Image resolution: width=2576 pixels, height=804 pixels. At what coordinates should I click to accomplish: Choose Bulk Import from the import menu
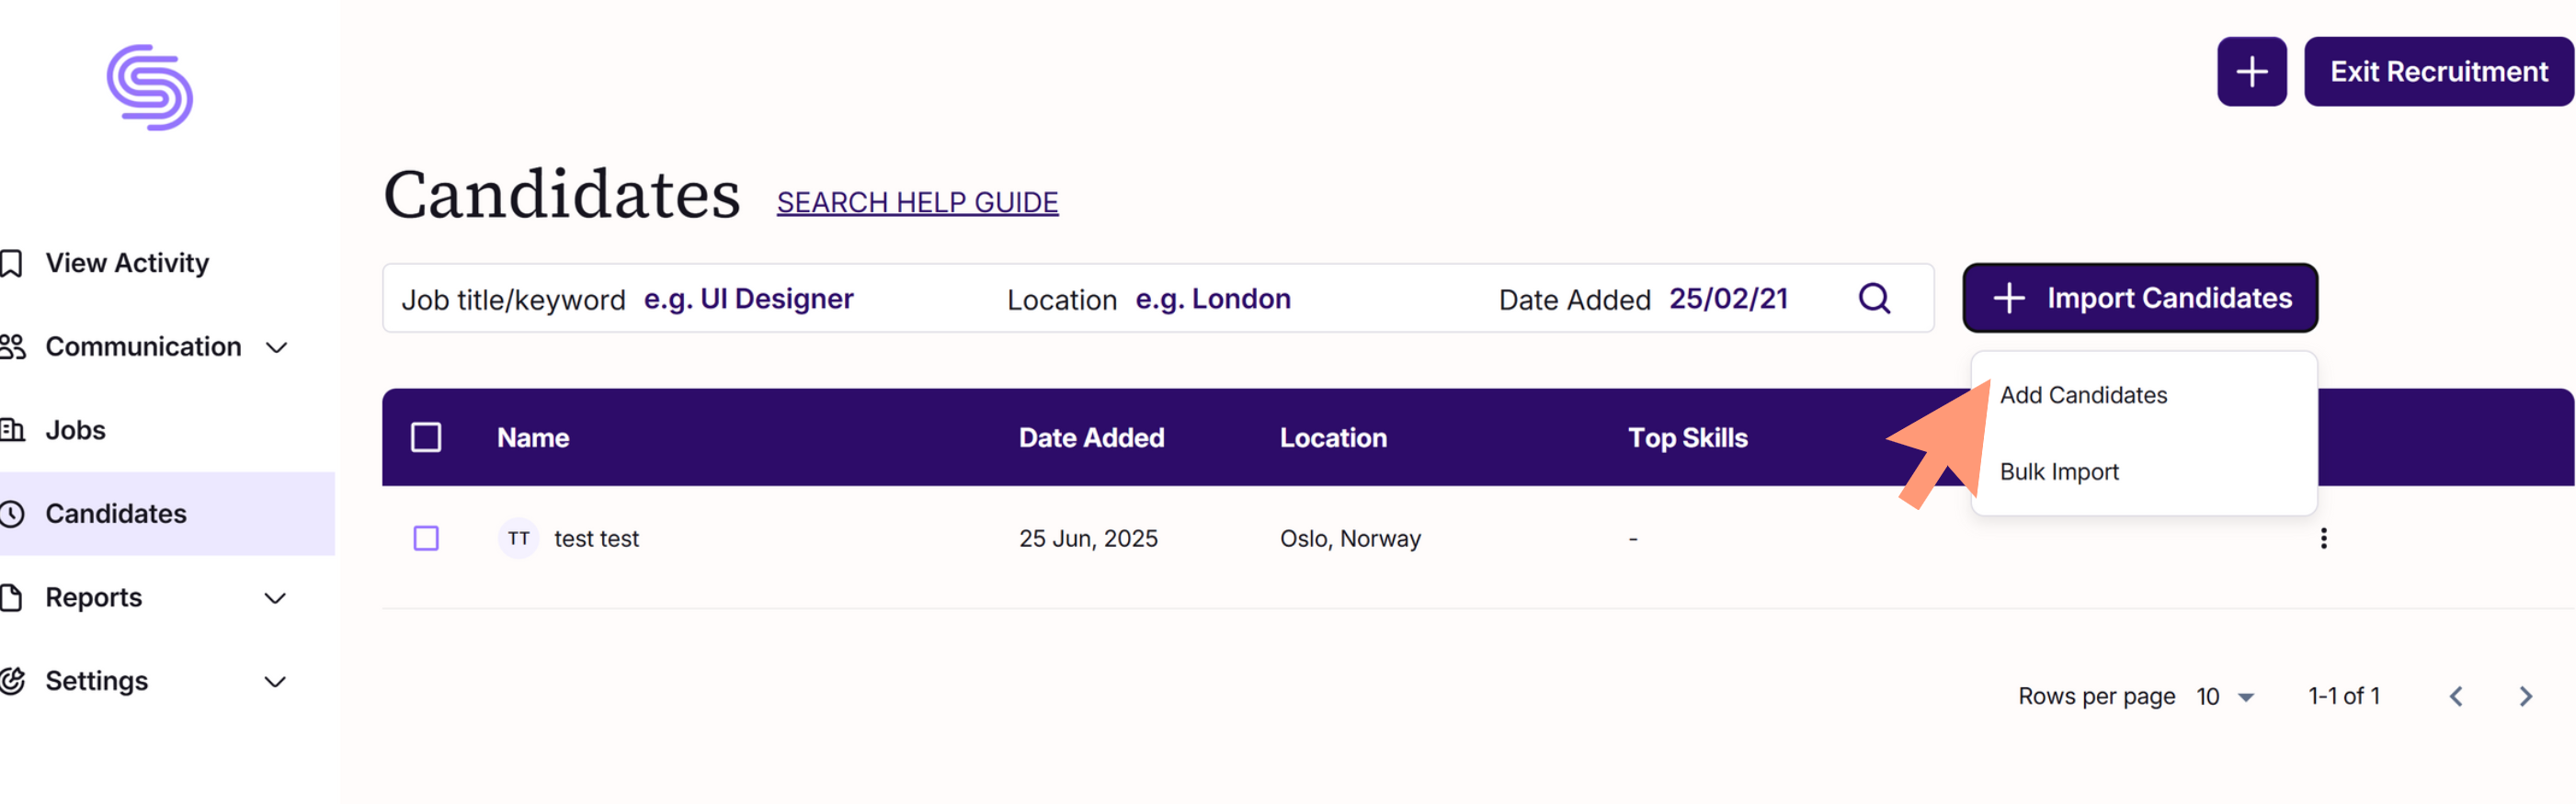[2059, 471]
